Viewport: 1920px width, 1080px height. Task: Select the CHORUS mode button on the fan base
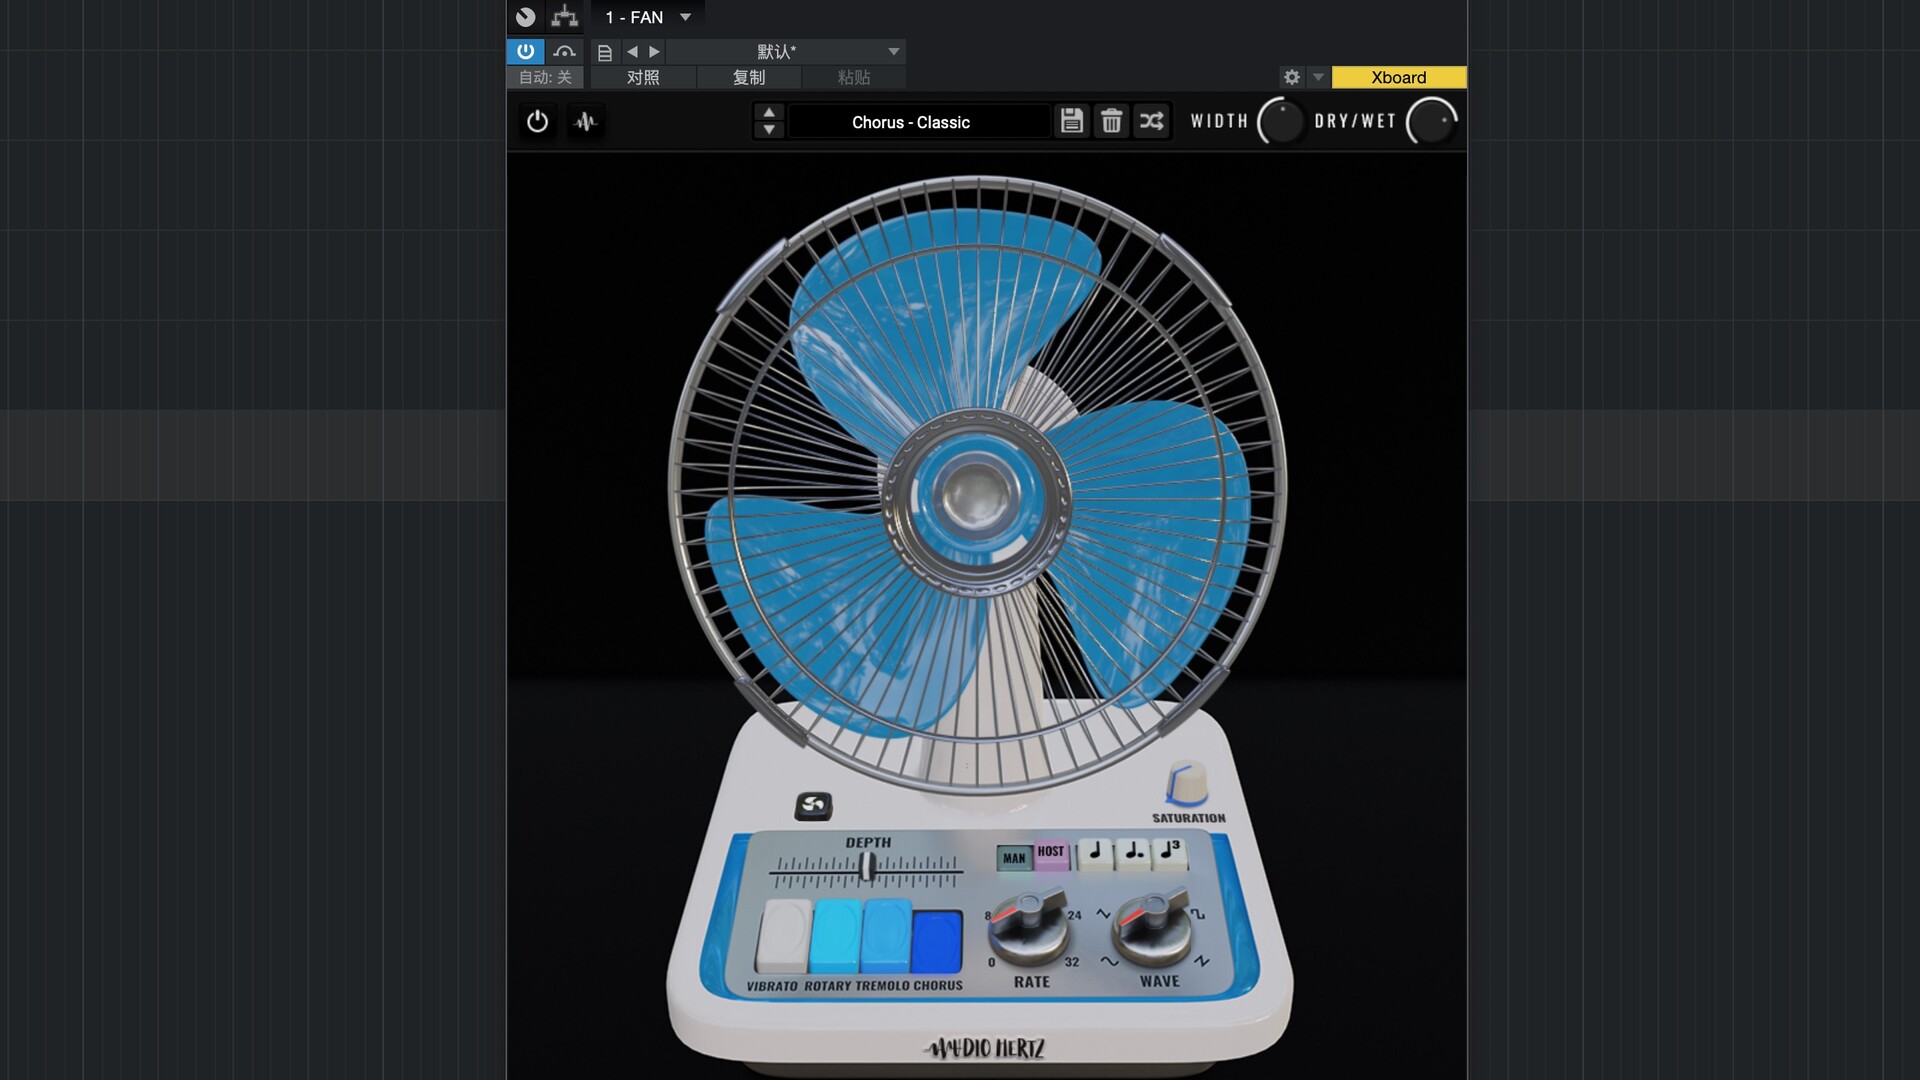coord(938,940)
